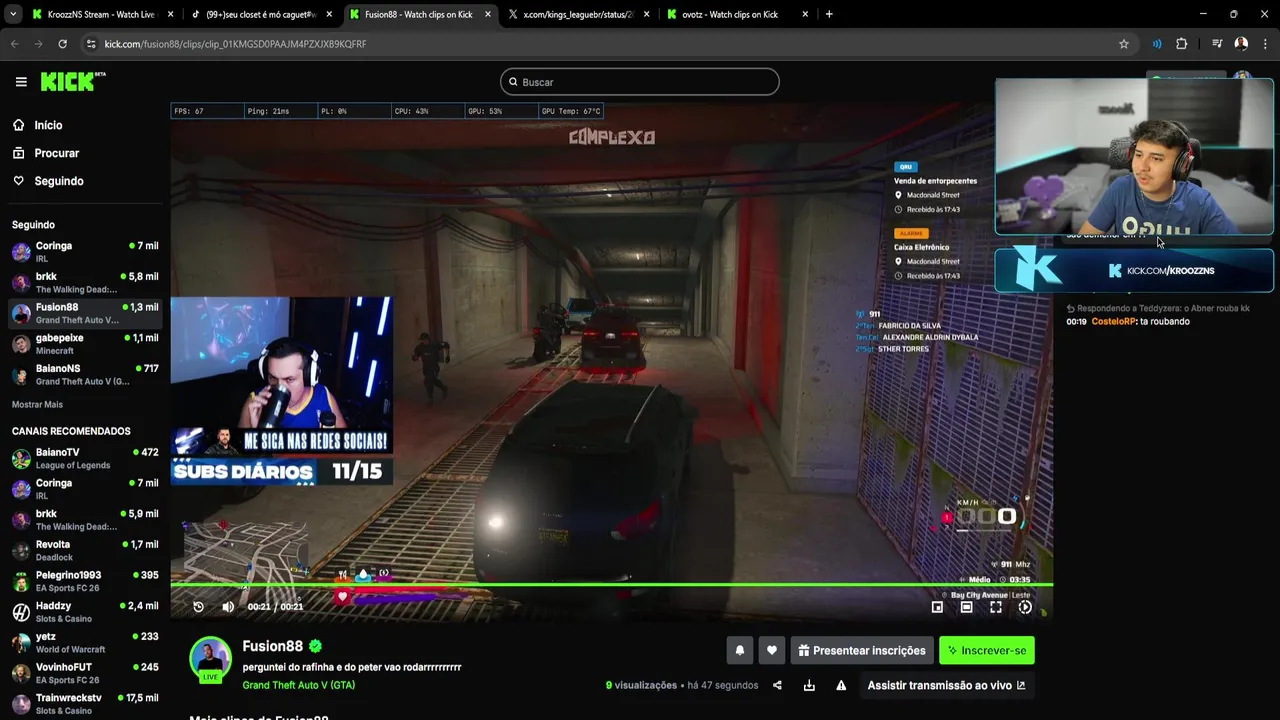Open media control in browser toolbar
The height and width of the screenshot is (720, 1280).
(x=1216, y=44)
